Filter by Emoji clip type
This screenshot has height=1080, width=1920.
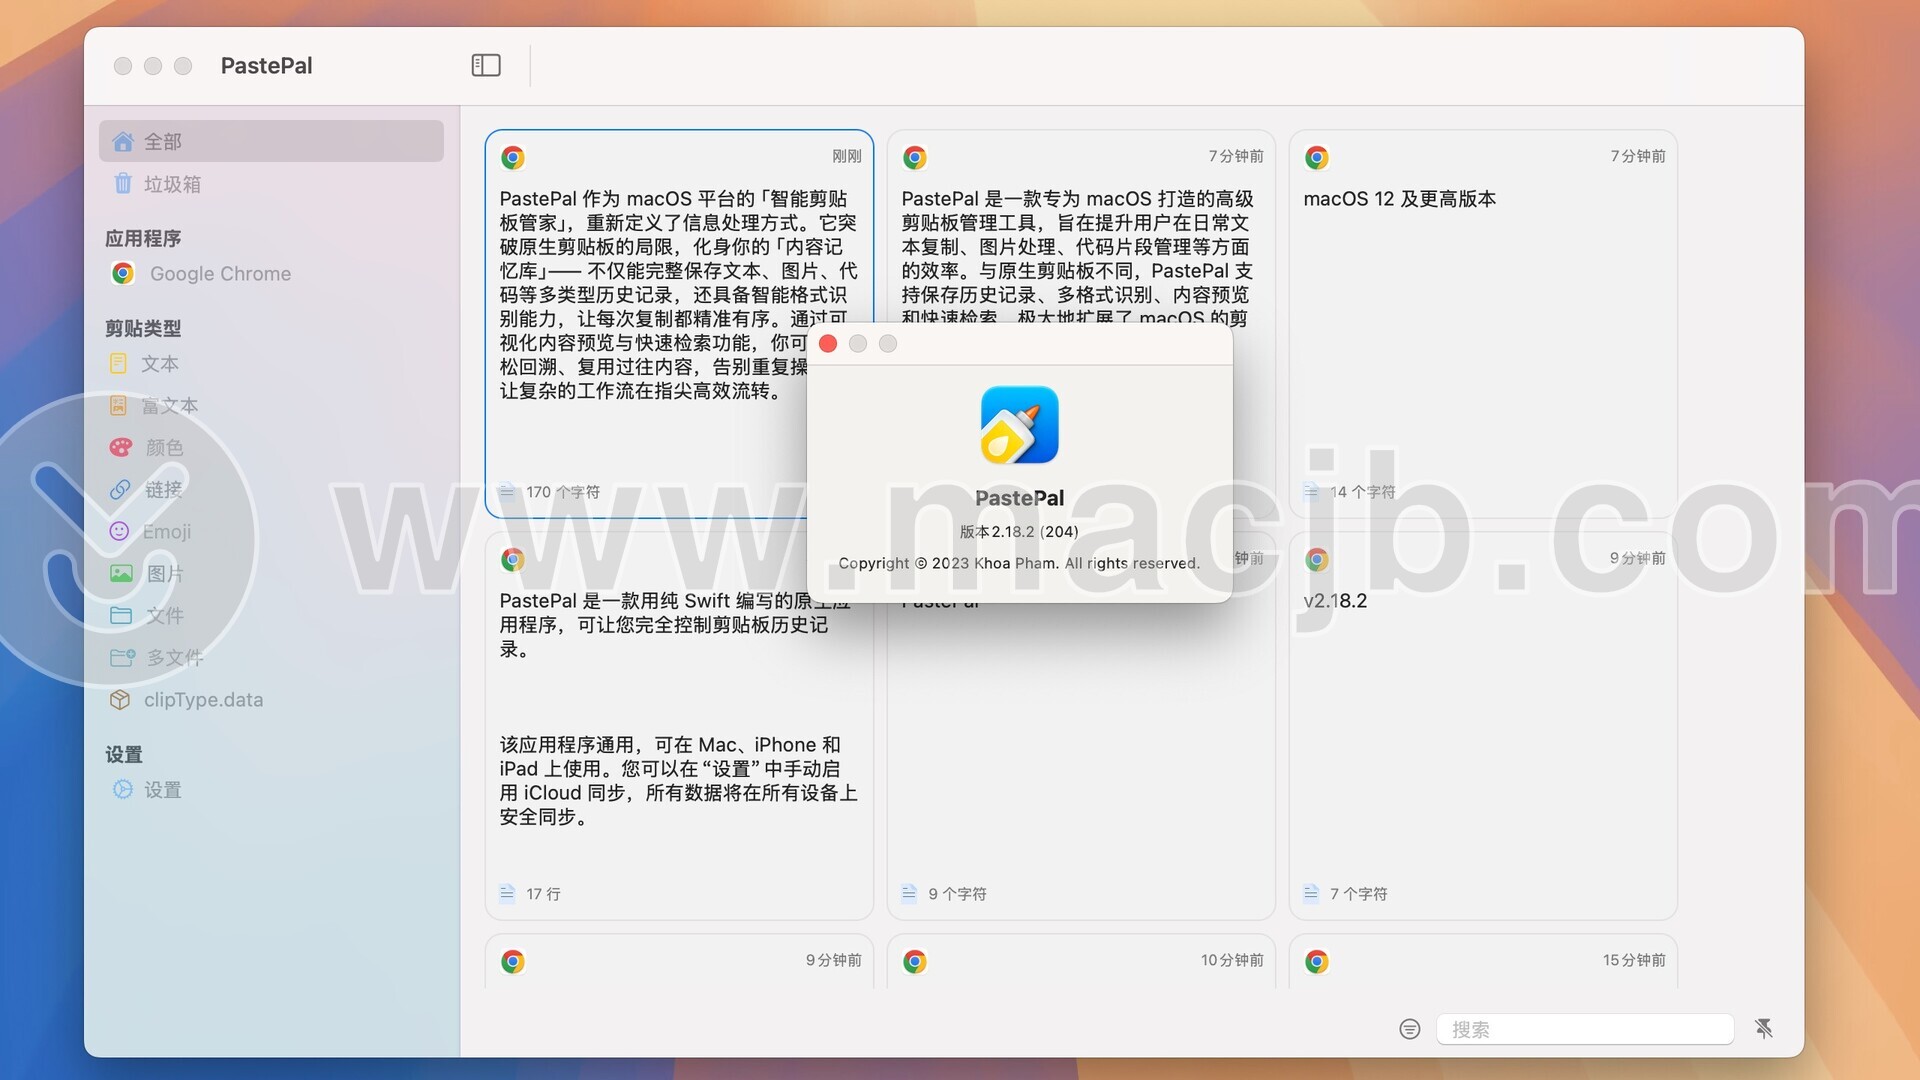tap(271, 531)
